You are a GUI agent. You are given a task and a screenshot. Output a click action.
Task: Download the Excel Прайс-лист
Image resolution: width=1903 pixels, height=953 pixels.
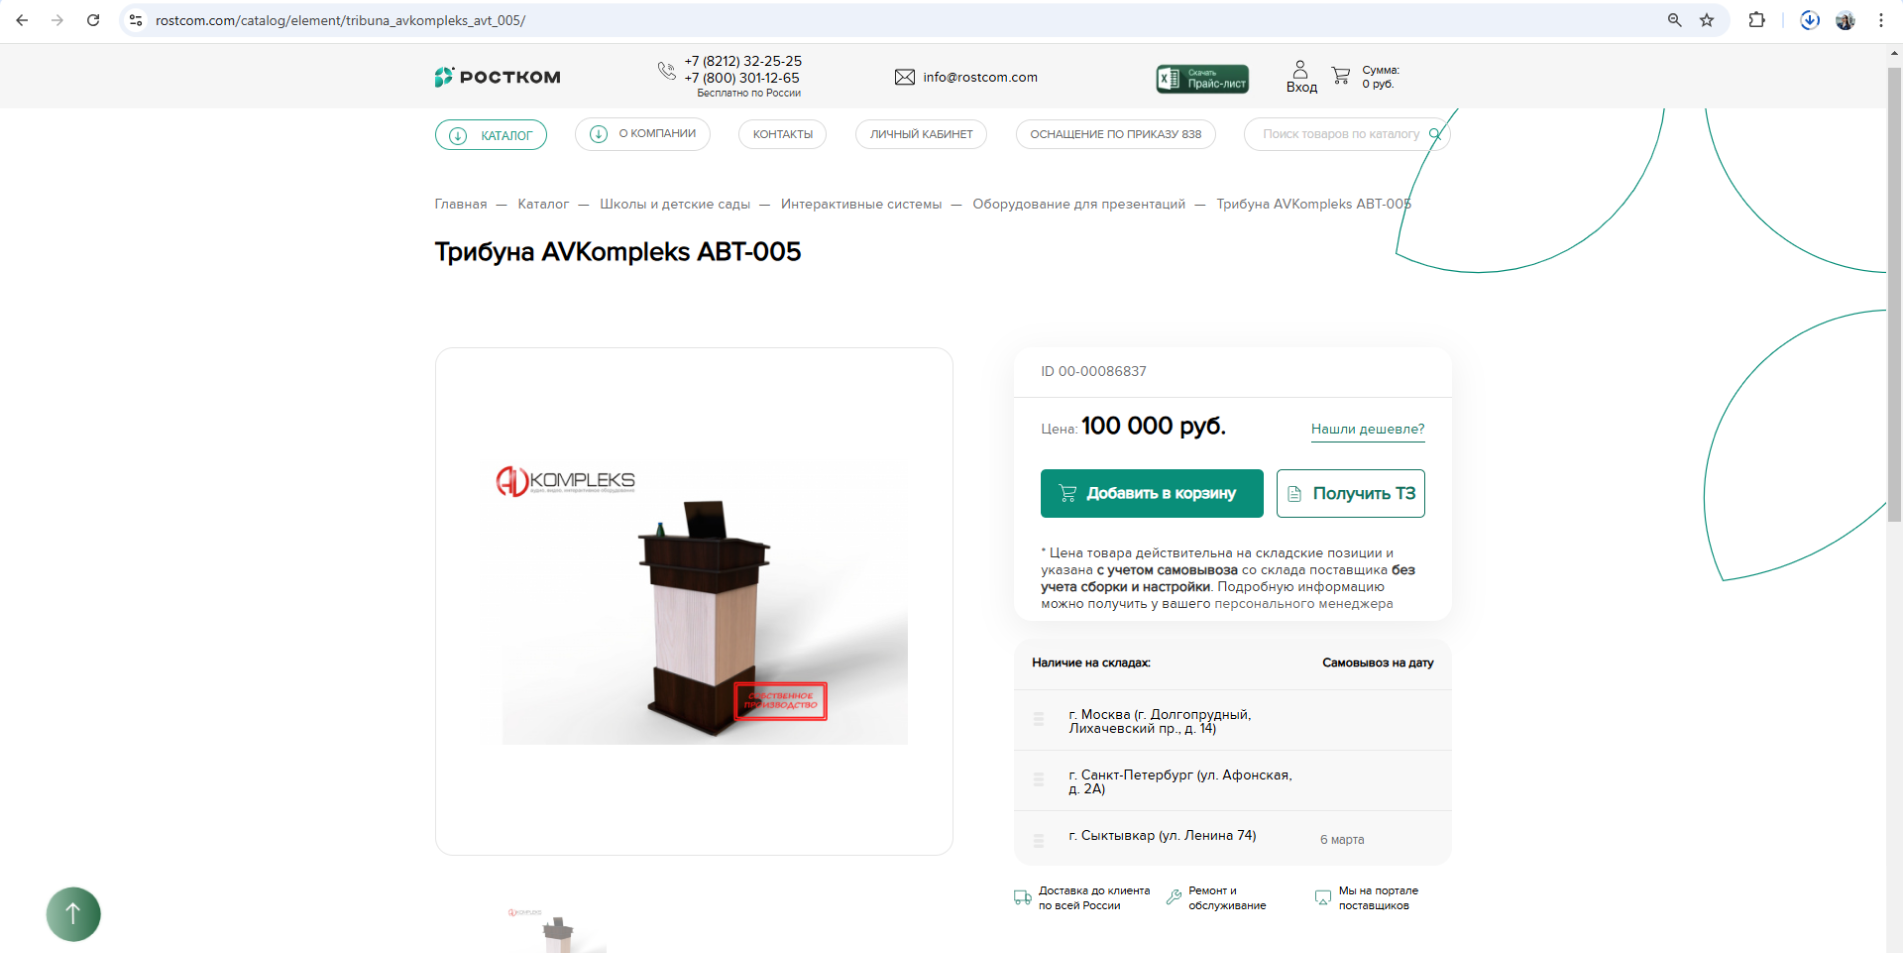tap(1202, 78)
